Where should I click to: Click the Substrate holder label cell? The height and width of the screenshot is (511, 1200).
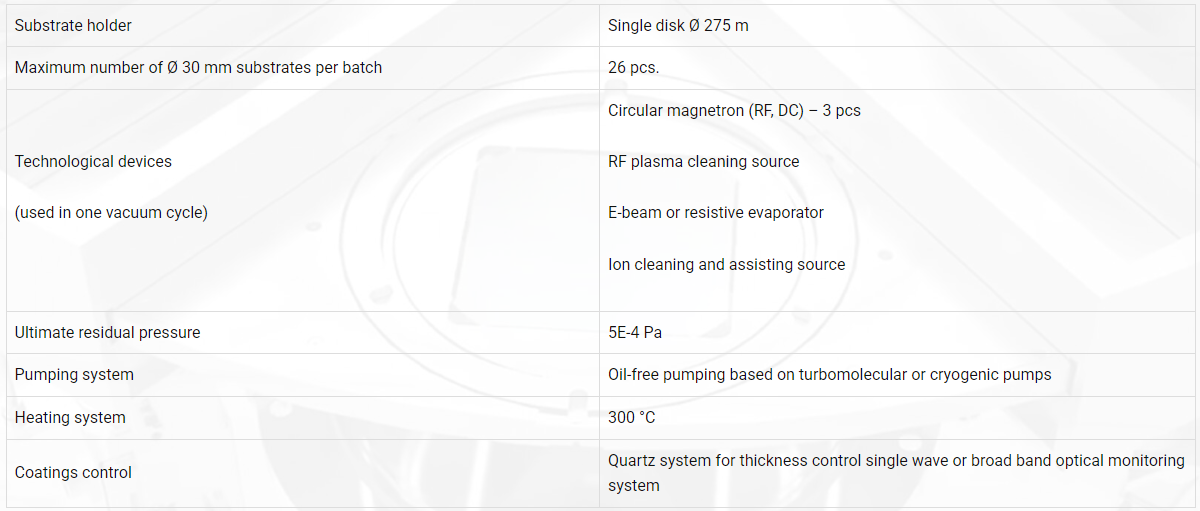pos(303,25)
